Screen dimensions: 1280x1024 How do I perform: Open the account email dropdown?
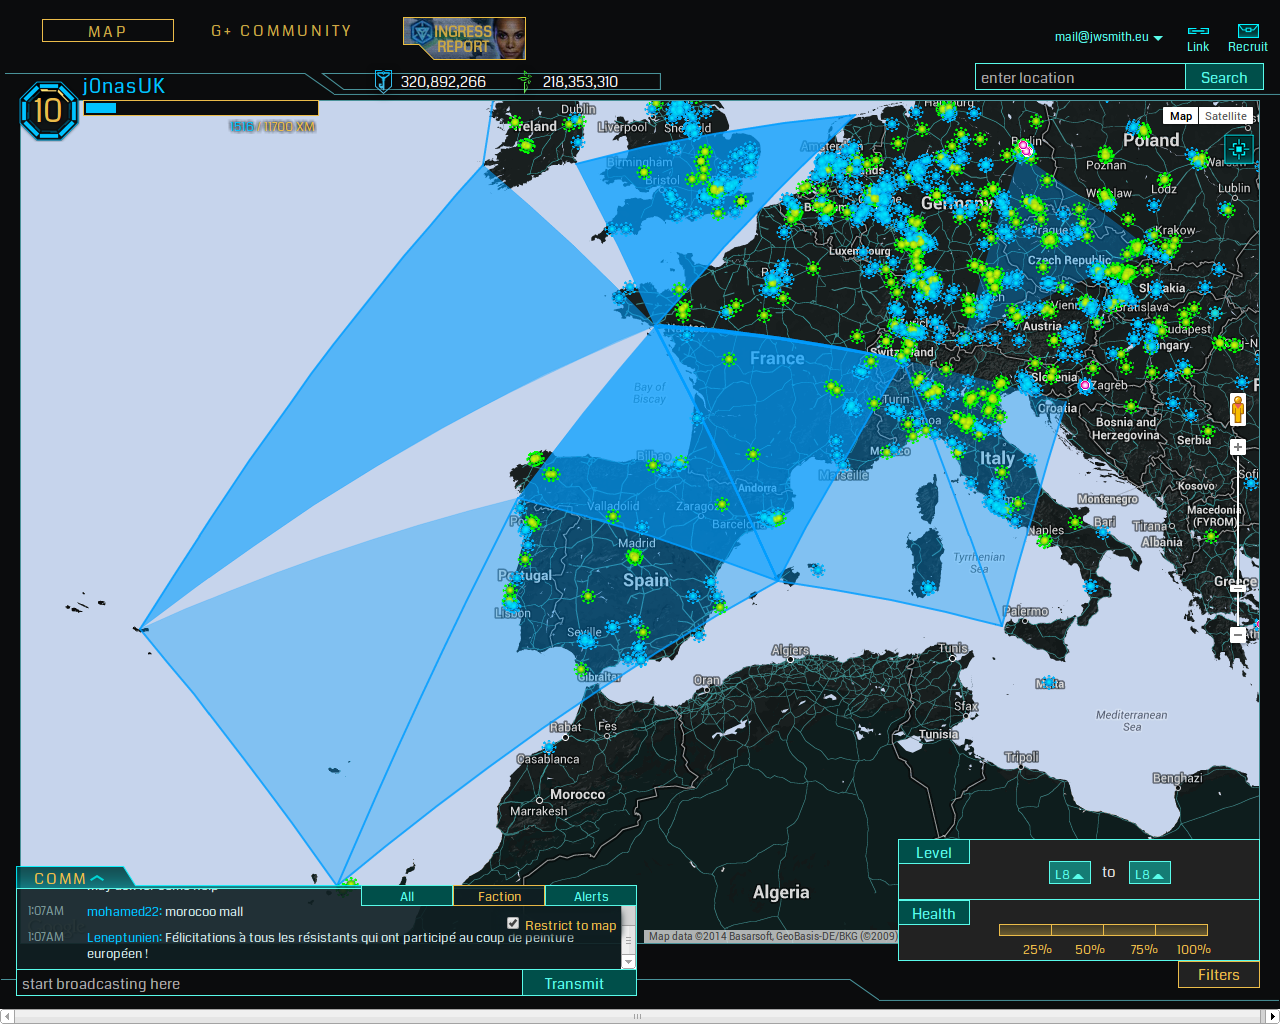(x=1108, y=37)
